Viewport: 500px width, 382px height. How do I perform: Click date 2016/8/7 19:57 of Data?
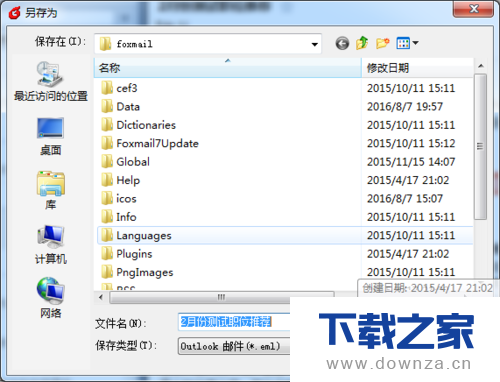coord(405,107)
